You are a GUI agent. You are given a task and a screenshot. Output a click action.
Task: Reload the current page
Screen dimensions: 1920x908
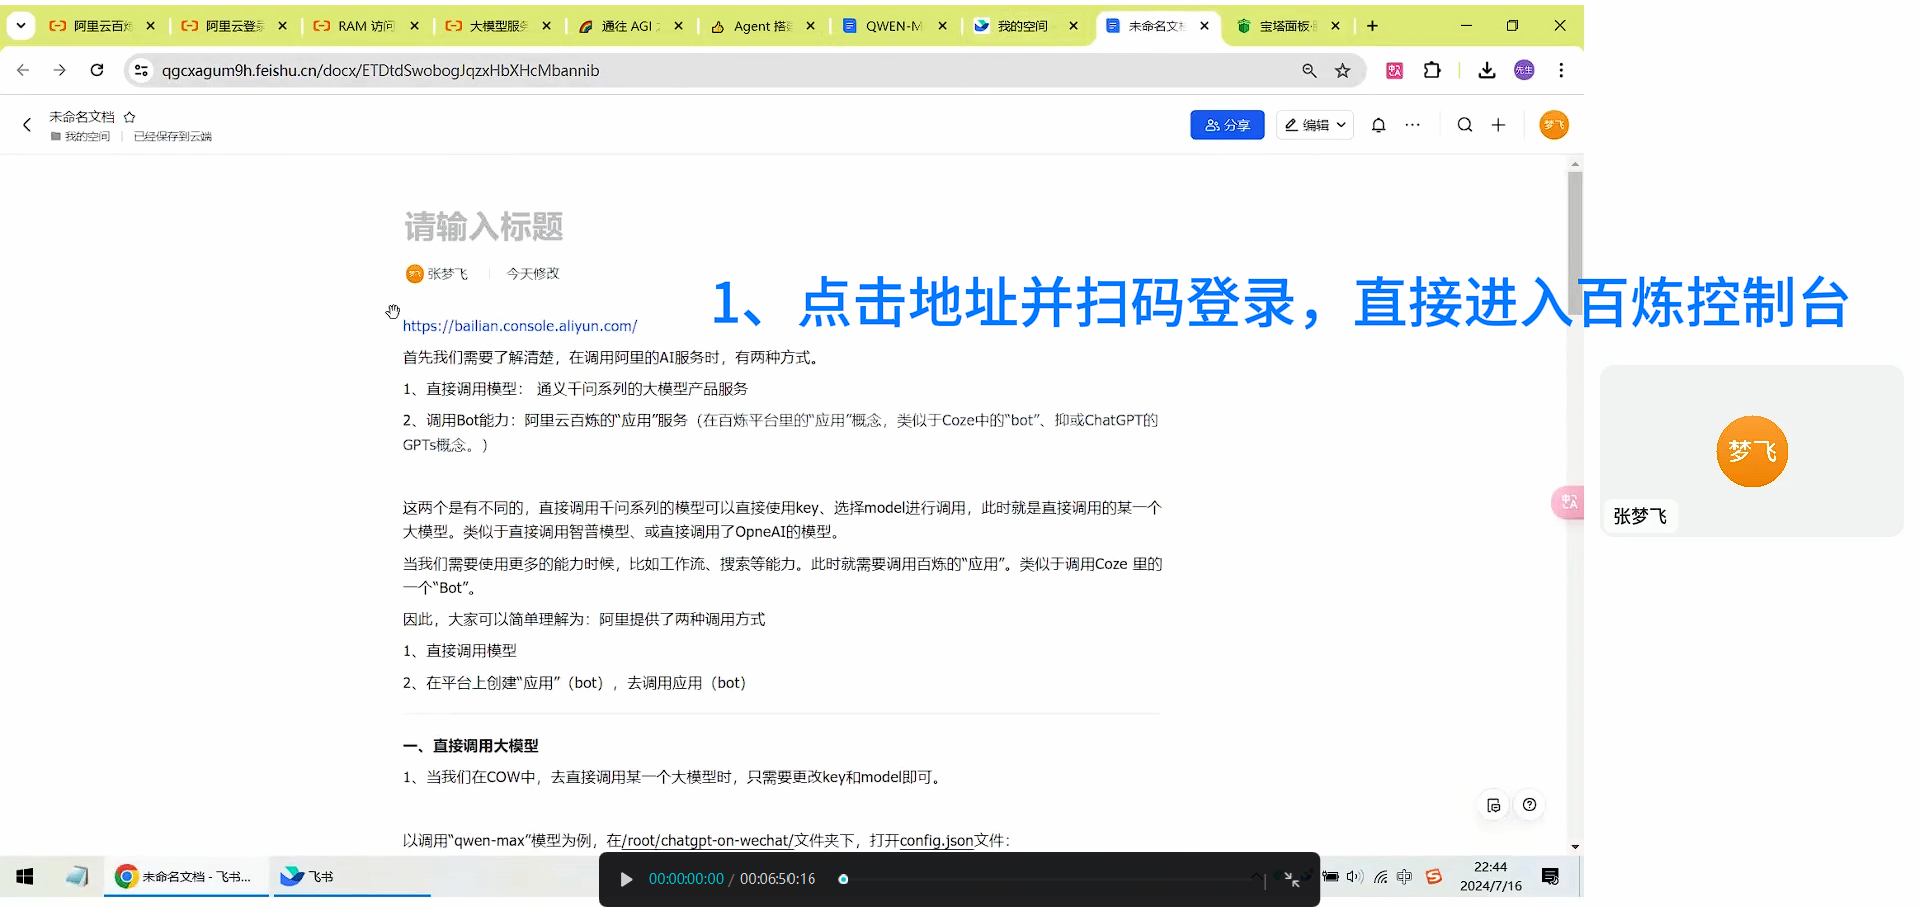pos(97,70)
